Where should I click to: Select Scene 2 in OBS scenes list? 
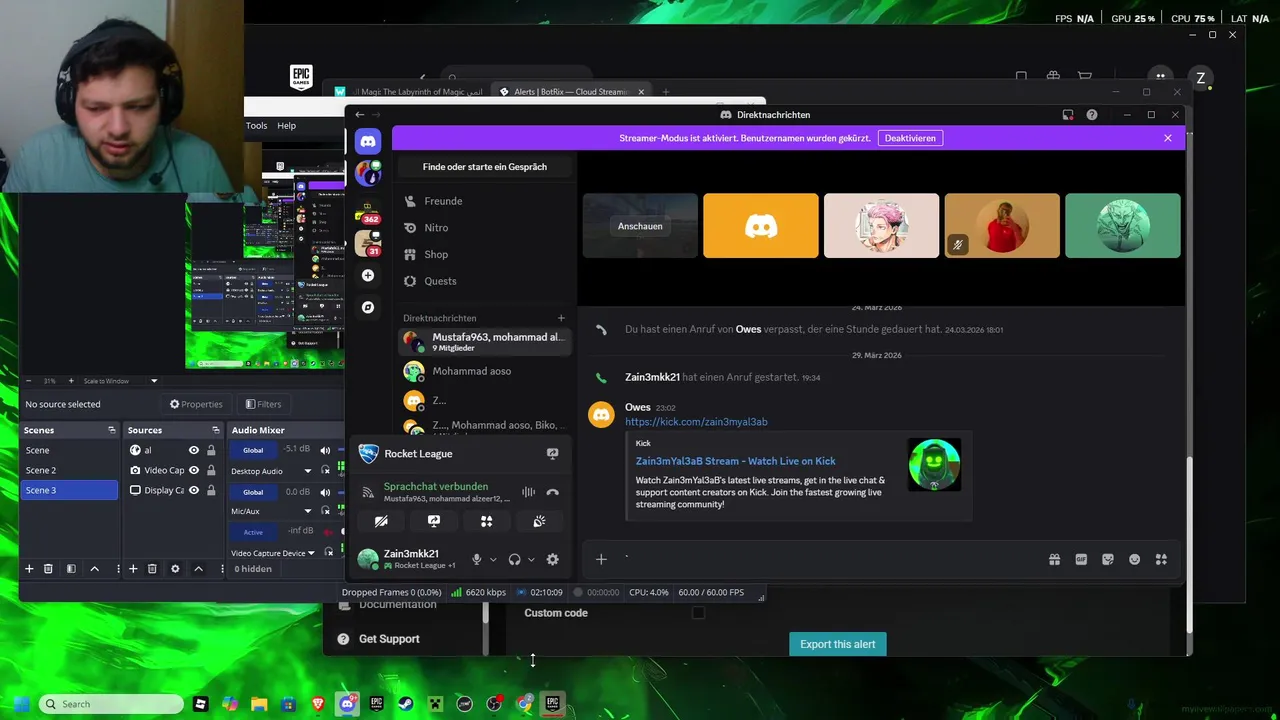[x=68, y=470]
